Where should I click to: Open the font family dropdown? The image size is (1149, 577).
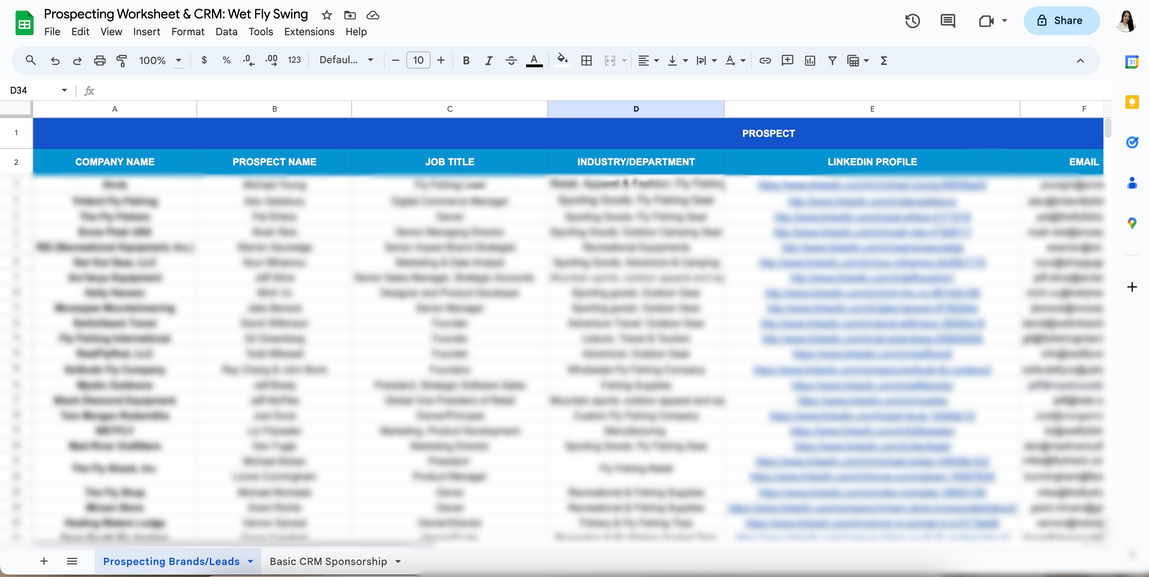coord(347,60)
